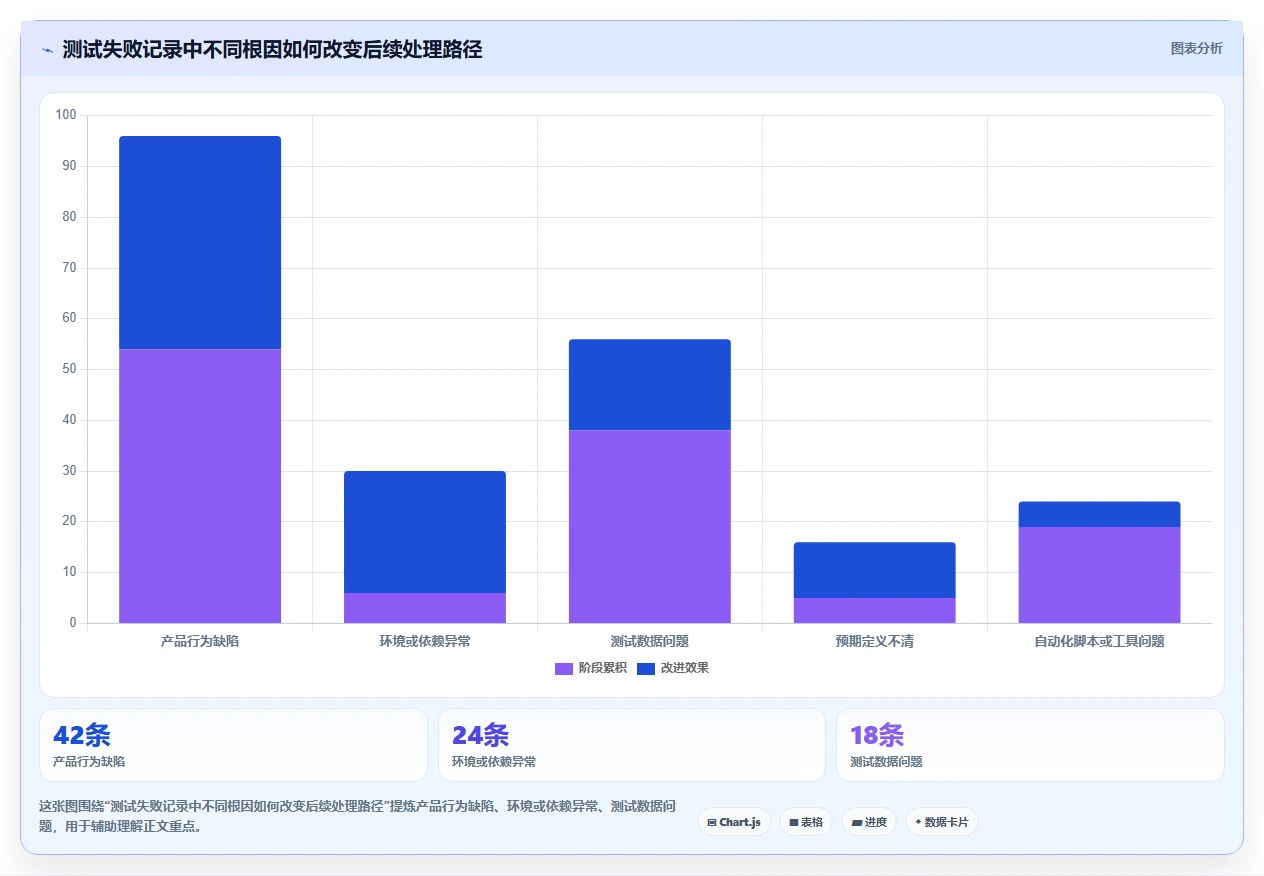
Task: Toggle the 阶段累积 legend entry
Action: click(591, 668)
